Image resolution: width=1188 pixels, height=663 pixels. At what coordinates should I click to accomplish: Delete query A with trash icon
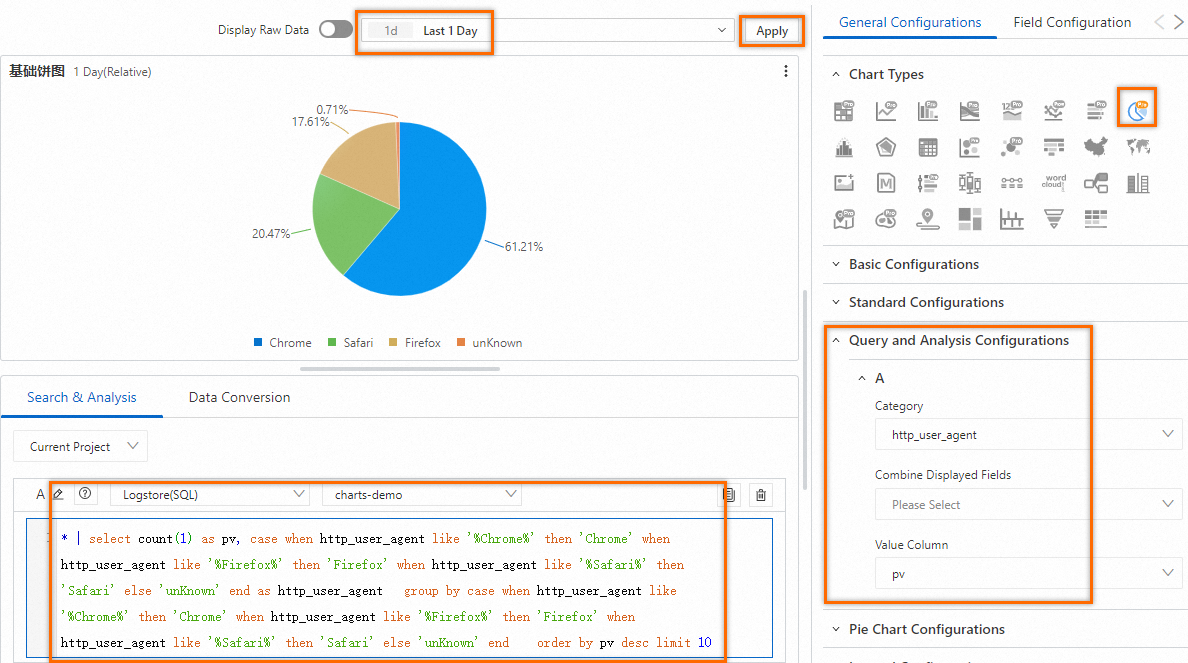[761, 495]
